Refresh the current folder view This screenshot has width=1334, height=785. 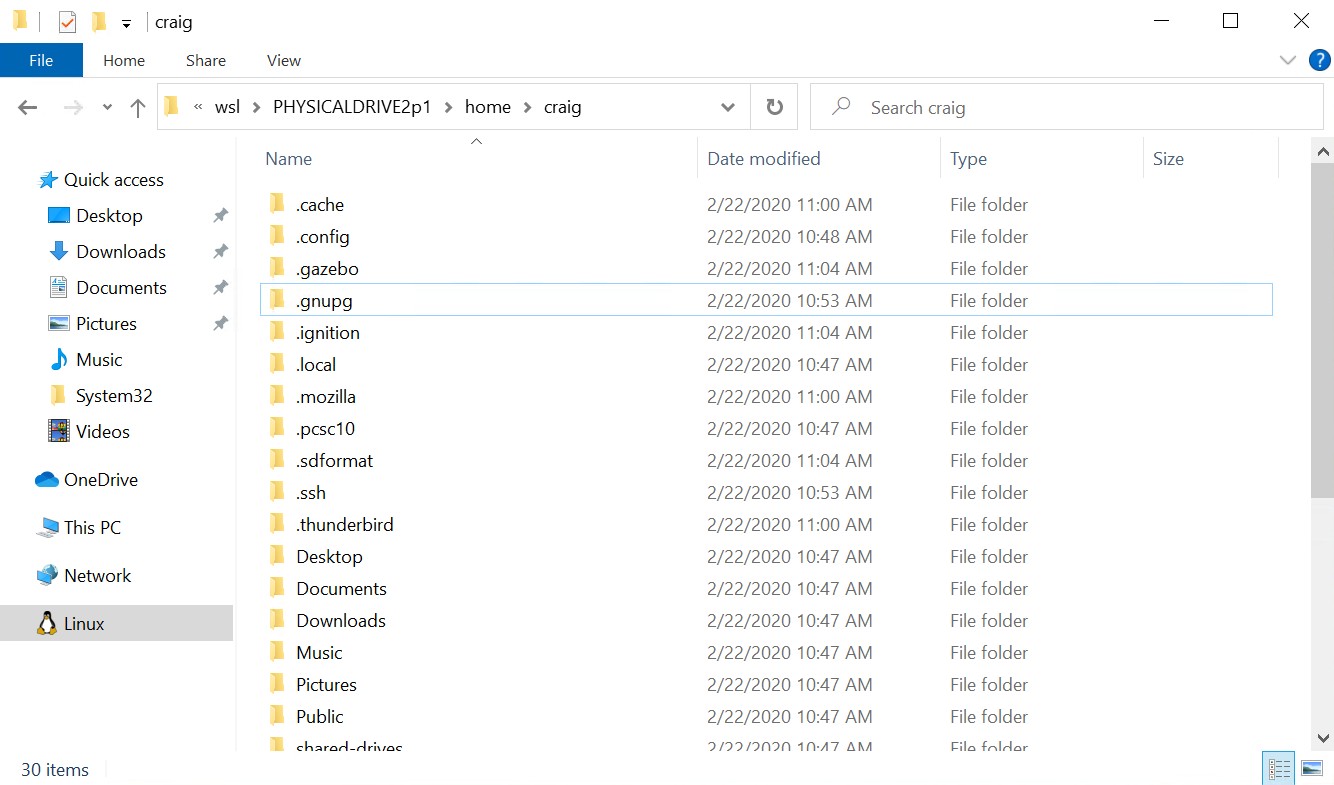click(774, 107)
